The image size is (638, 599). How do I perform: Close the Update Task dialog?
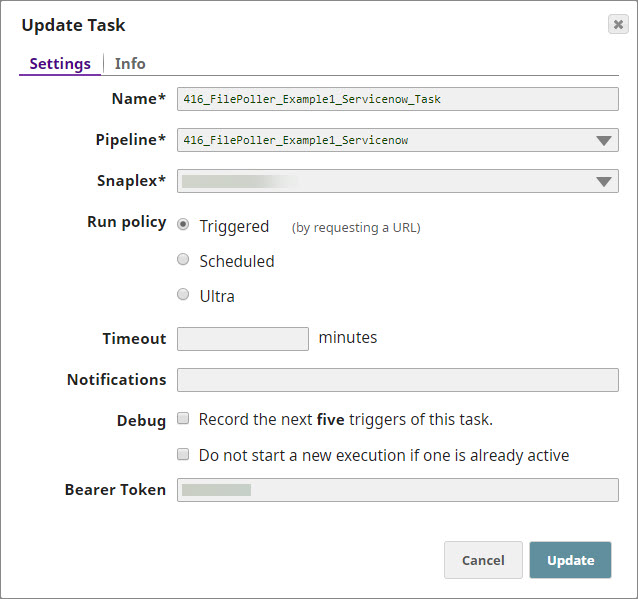coord(618,25)
